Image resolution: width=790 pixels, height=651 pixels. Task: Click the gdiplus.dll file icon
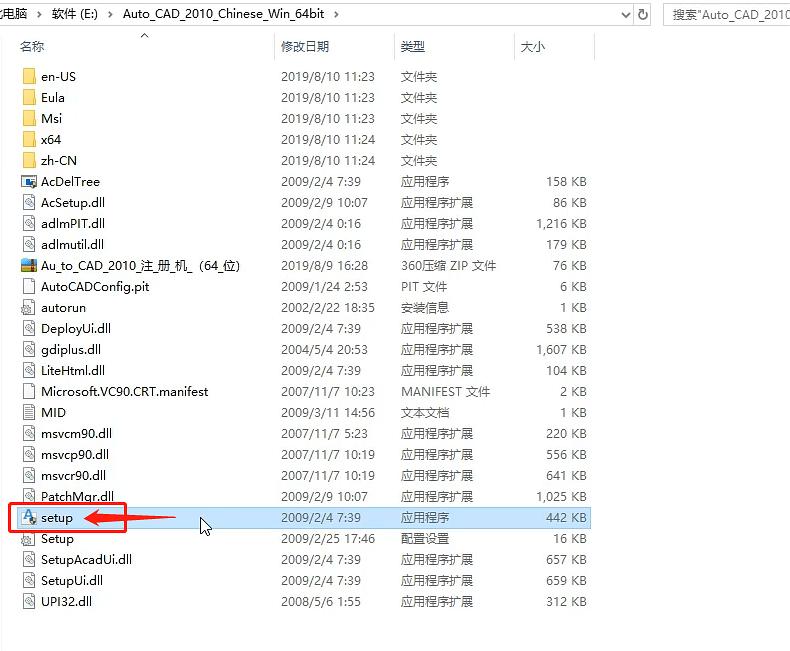[x=29, y=350]
